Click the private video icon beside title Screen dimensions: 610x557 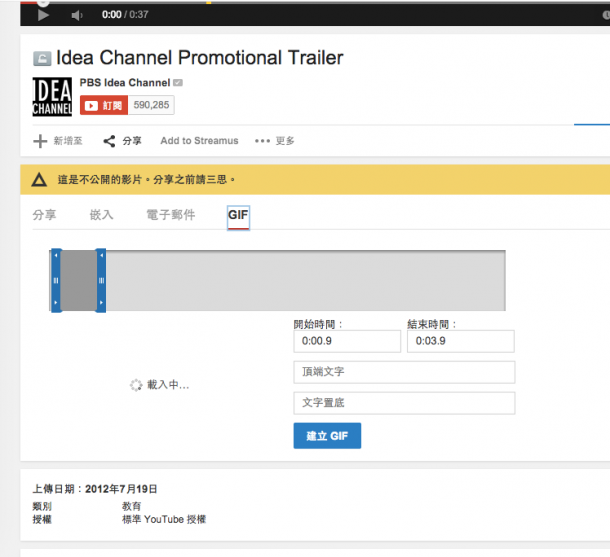[x=42, y=58]
